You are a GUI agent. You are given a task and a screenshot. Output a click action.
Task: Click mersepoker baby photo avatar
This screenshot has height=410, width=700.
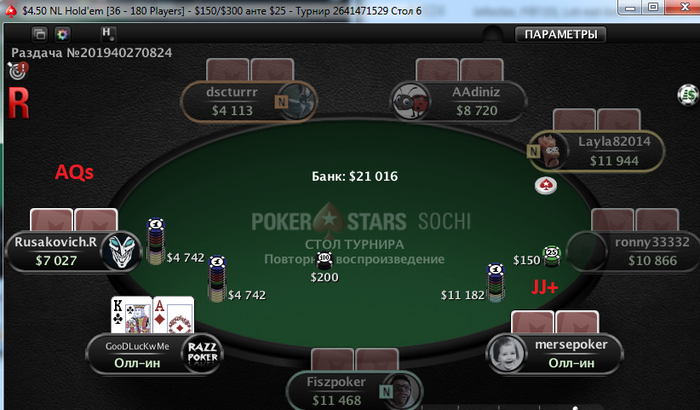(x=506, y=353)
